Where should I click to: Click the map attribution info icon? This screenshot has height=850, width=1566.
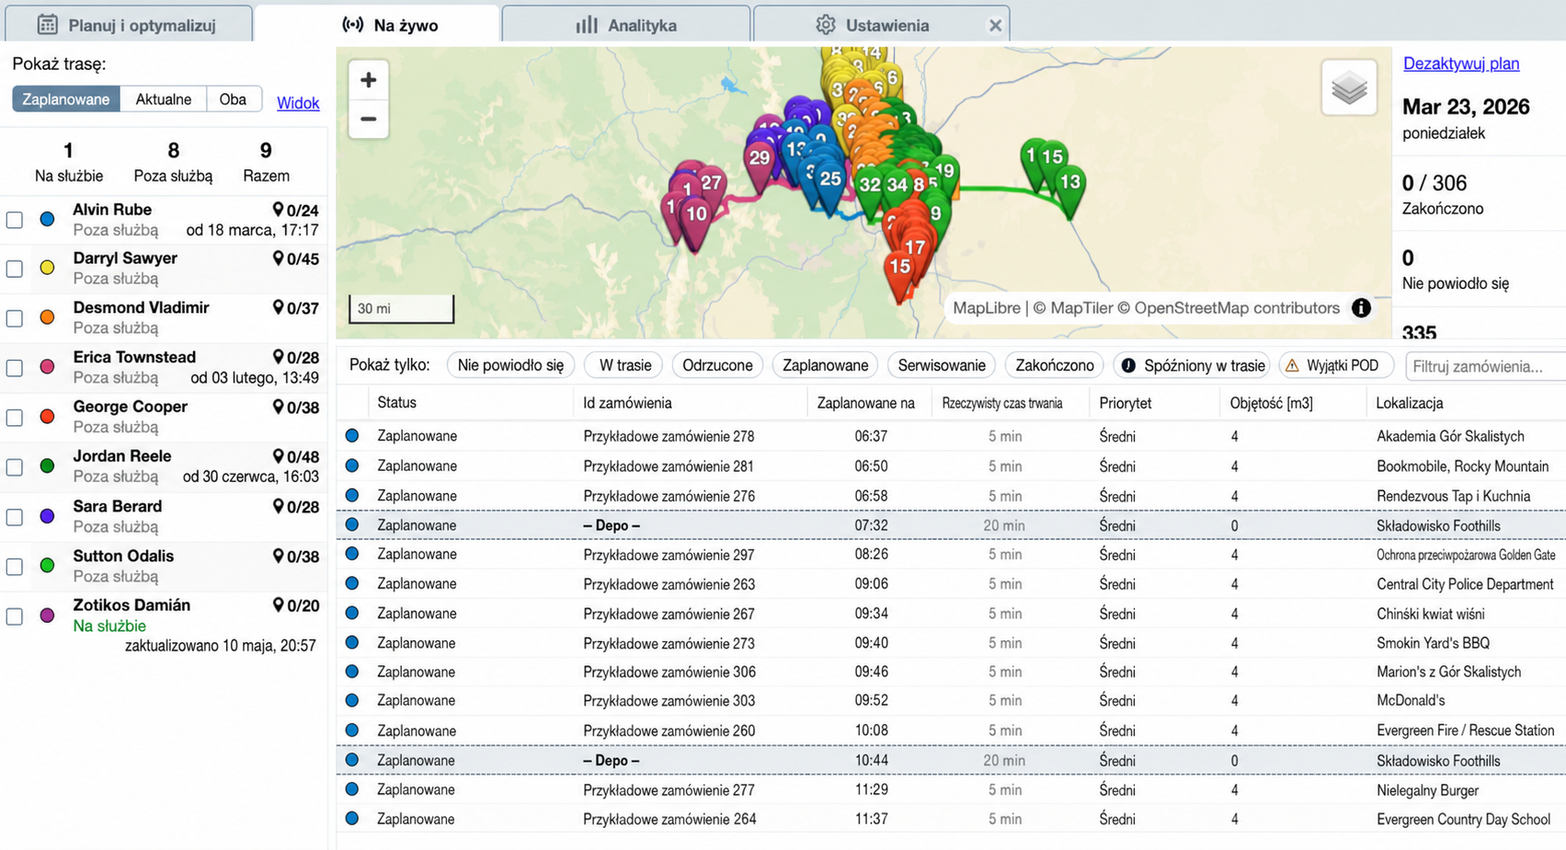click(x=1361, y=308)
